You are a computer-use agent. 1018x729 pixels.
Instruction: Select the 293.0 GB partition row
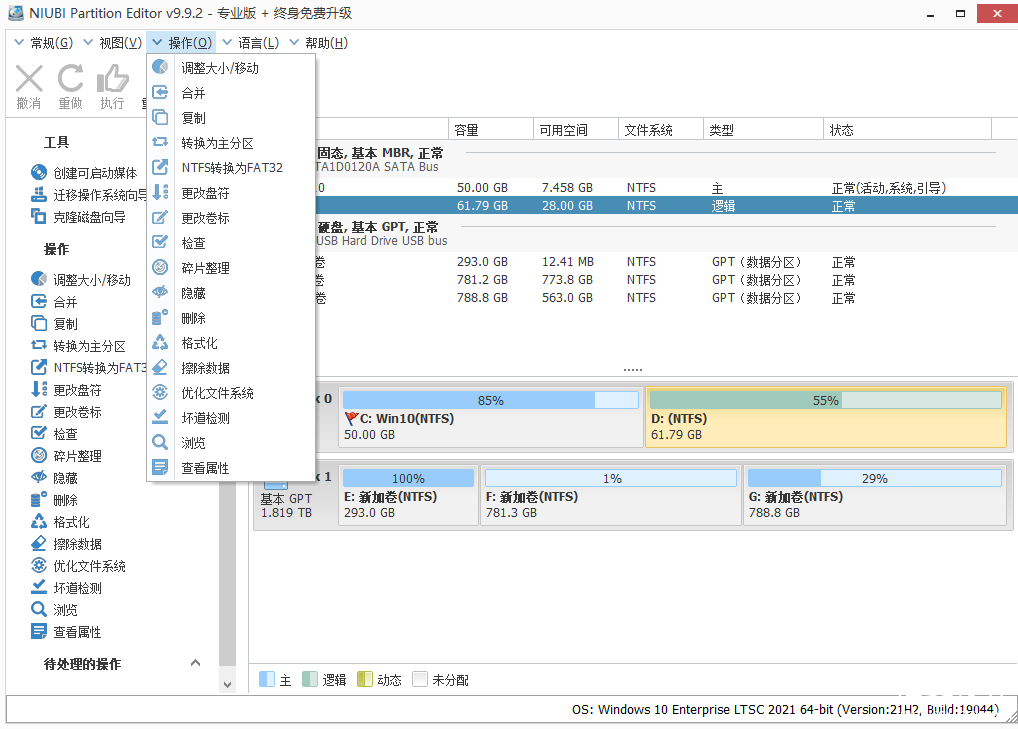click(x=667, y=262)
